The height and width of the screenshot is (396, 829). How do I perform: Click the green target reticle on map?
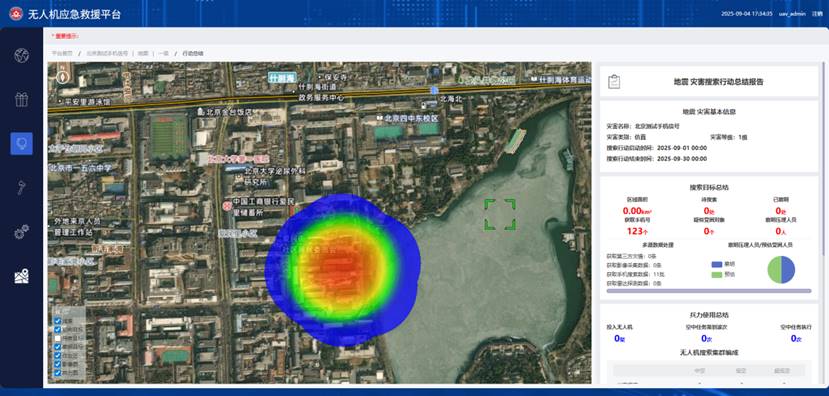coord(500,214)
